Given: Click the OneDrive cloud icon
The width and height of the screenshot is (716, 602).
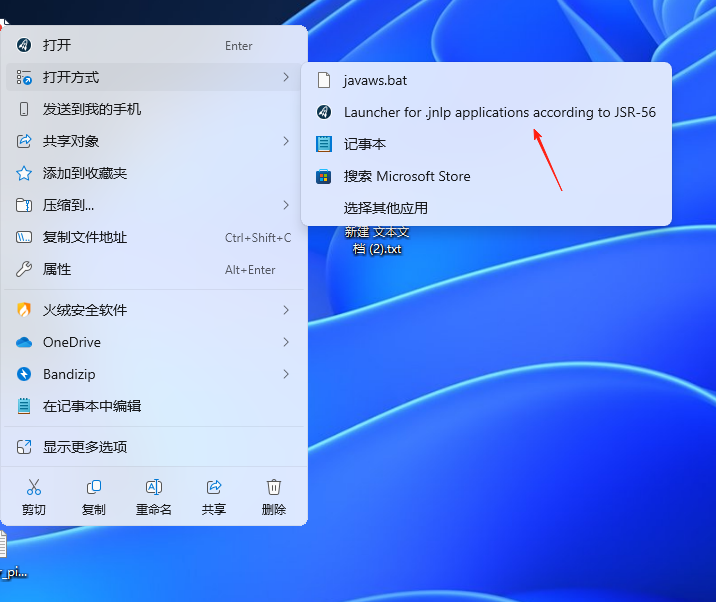Looking at the screenshot, I should point(24,342).
